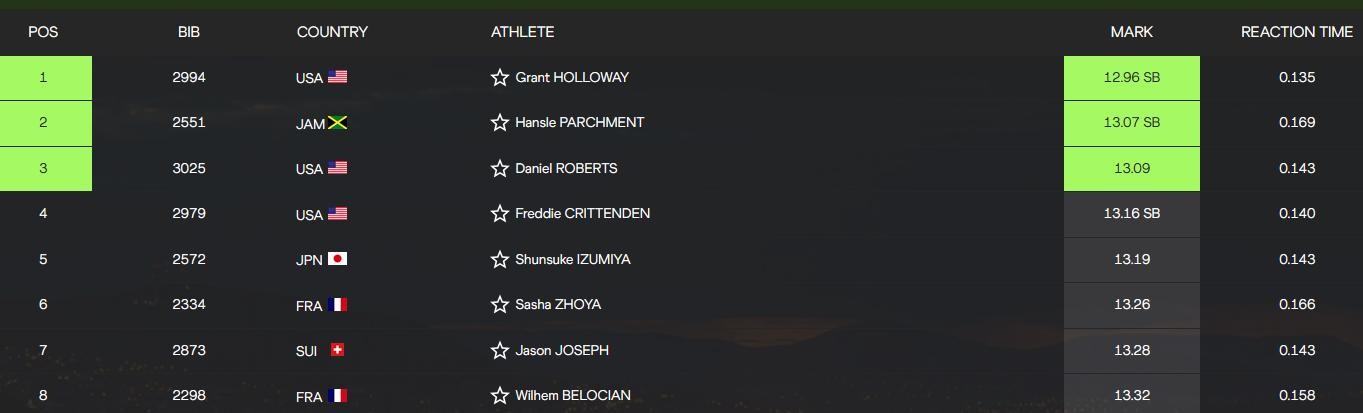Mark Sasha Zhoya with the star icon

(x=500, y=305)
